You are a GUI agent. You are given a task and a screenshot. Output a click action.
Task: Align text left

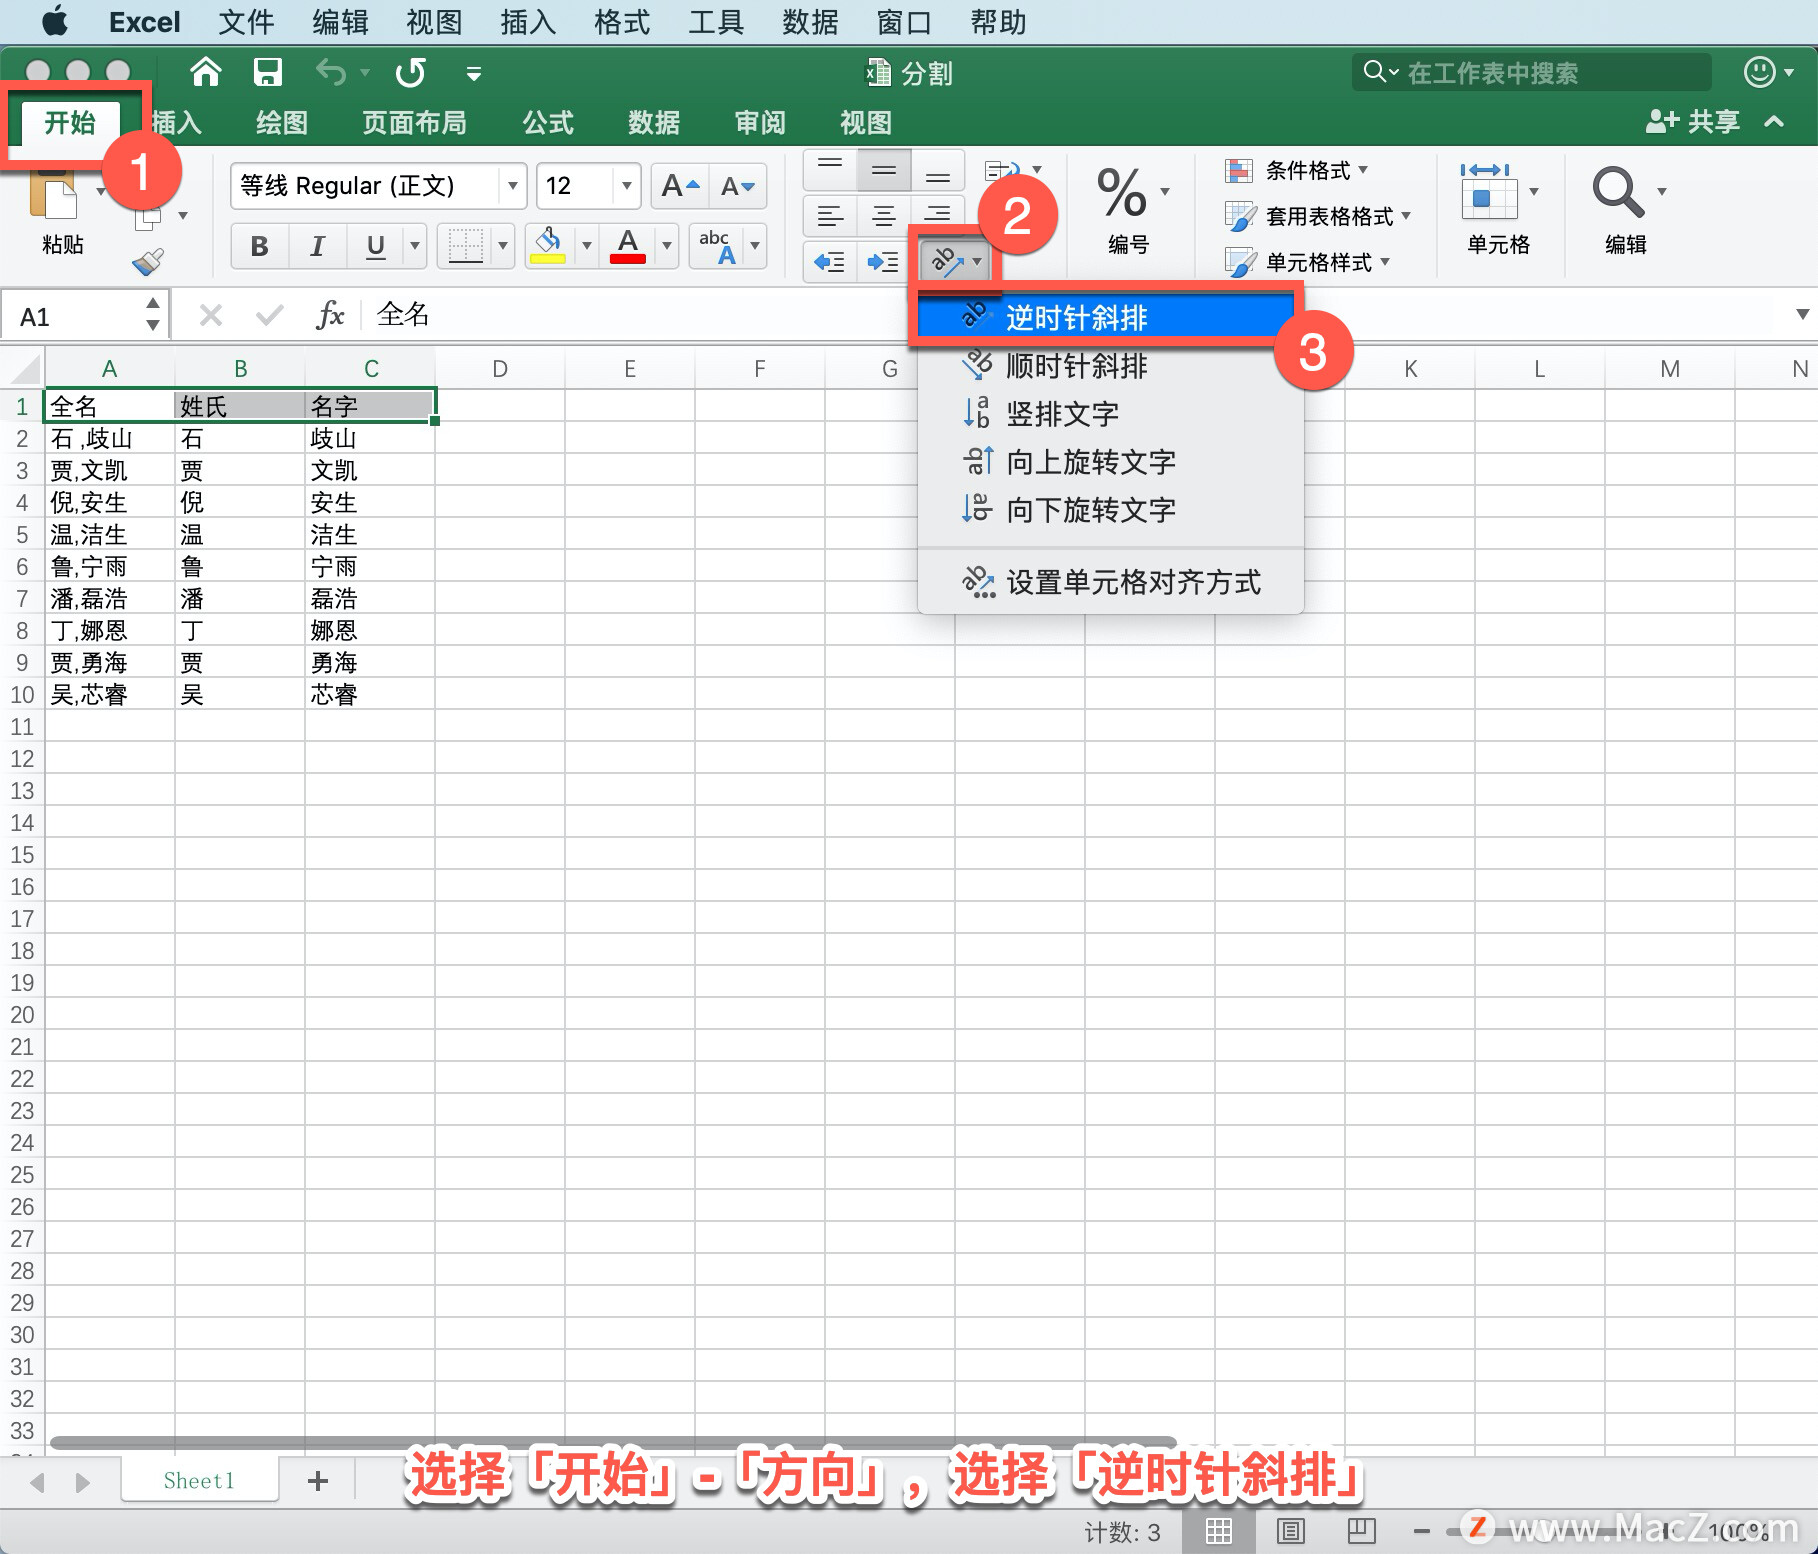[x=830, y=215]
